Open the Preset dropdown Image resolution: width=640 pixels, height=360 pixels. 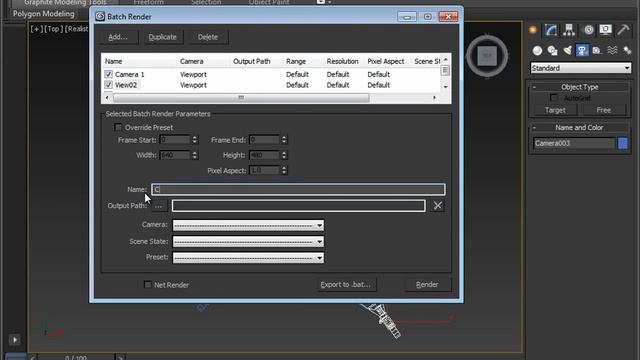click(x=248, y=258)
